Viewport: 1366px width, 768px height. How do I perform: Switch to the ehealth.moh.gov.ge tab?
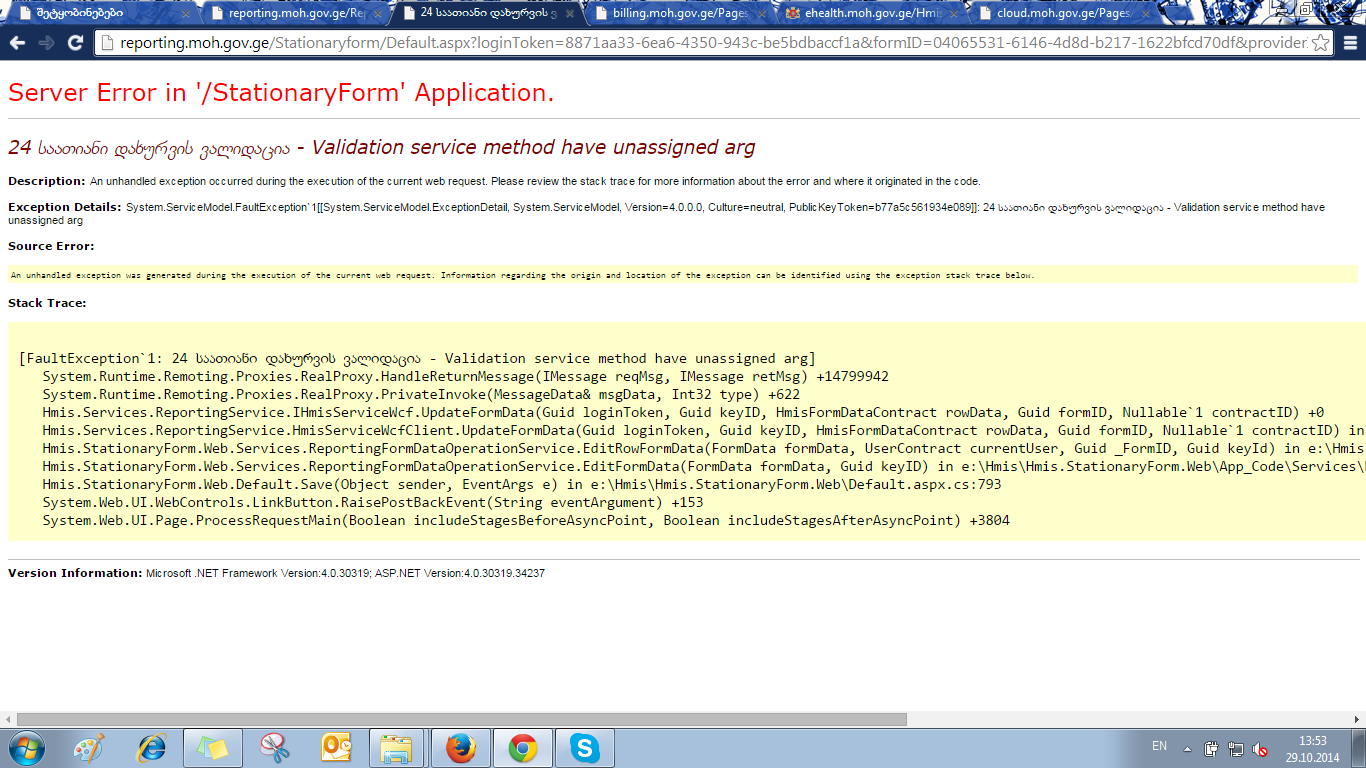pos(862,13)
